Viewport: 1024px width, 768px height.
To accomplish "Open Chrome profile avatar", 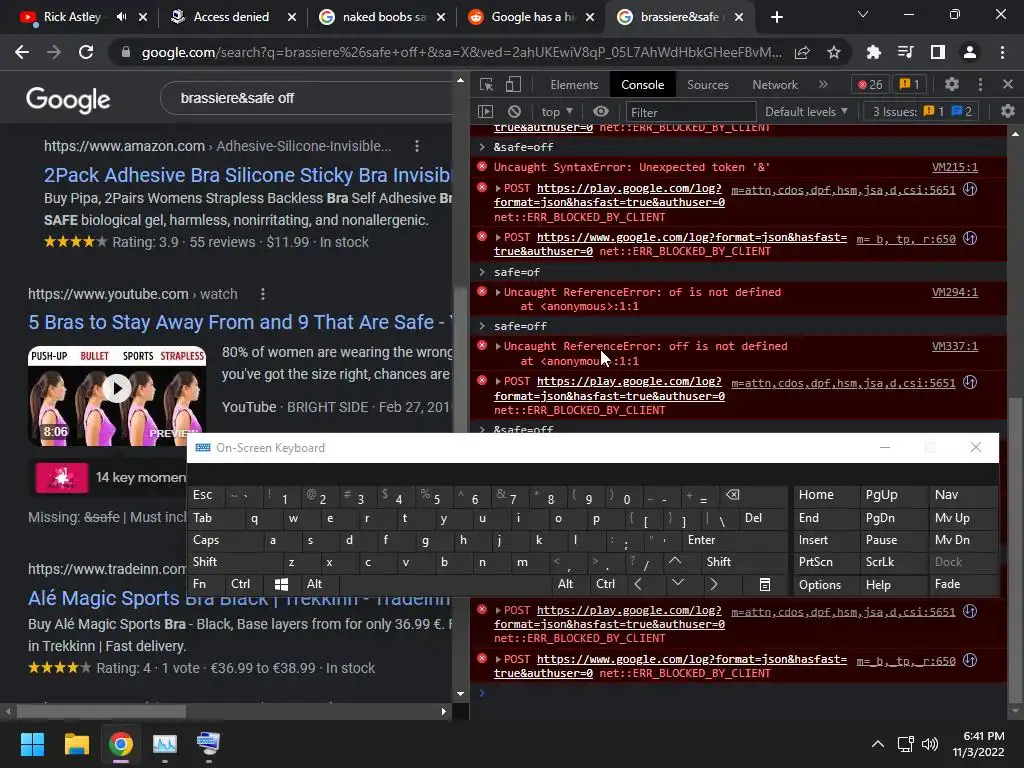I will pos(970,52).
